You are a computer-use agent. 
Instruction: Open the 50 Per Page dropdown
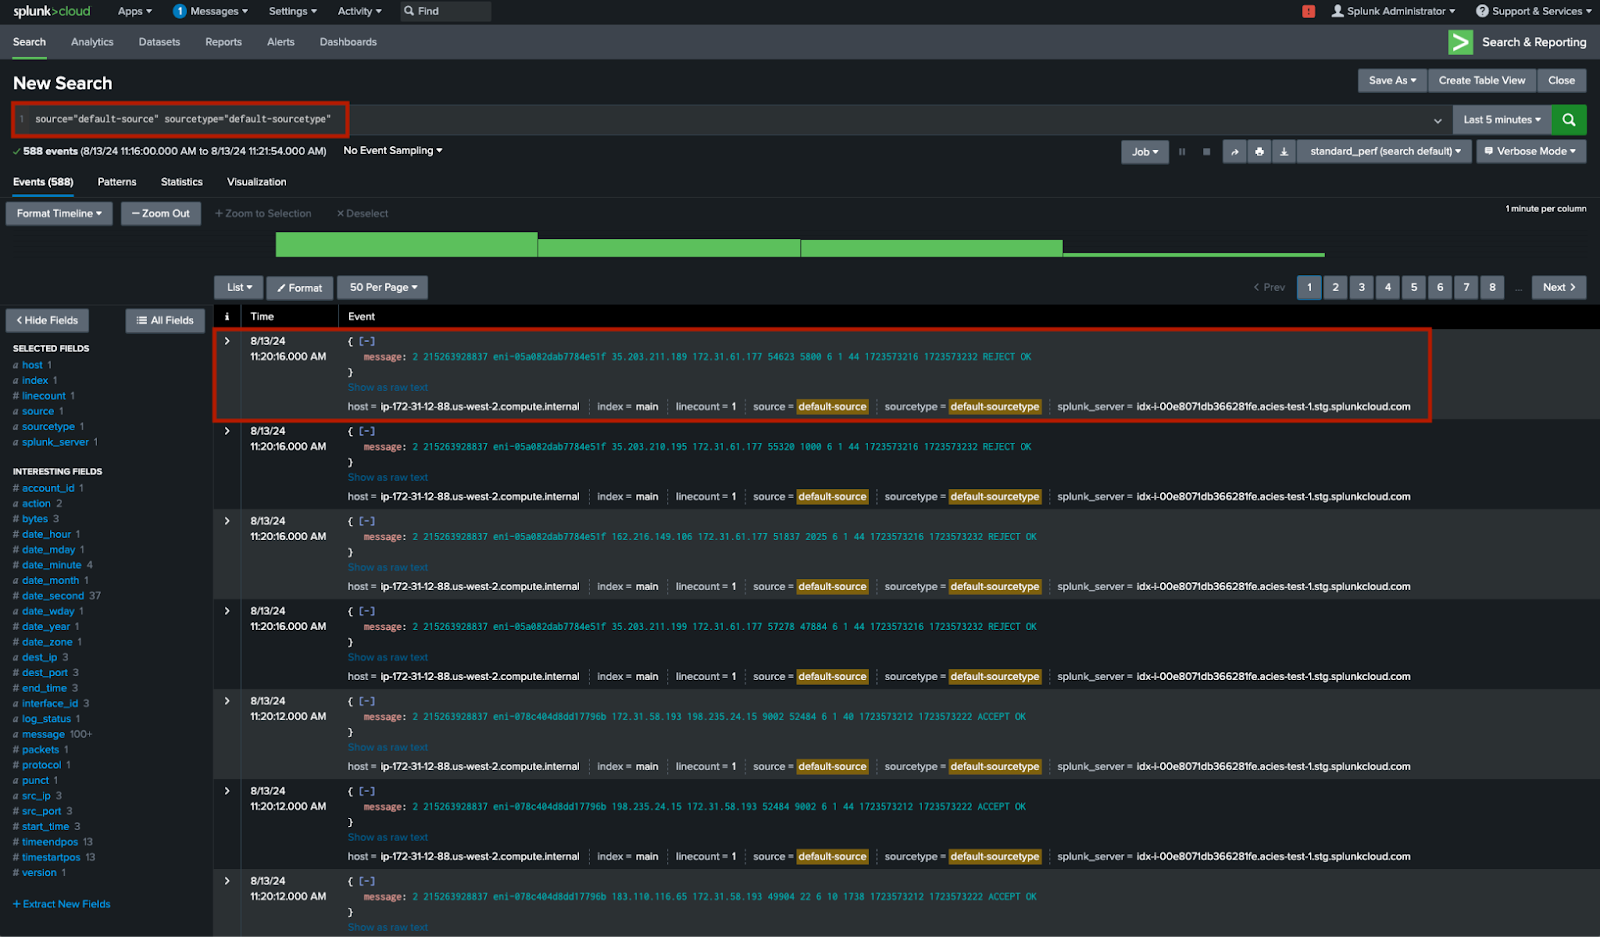383,288
